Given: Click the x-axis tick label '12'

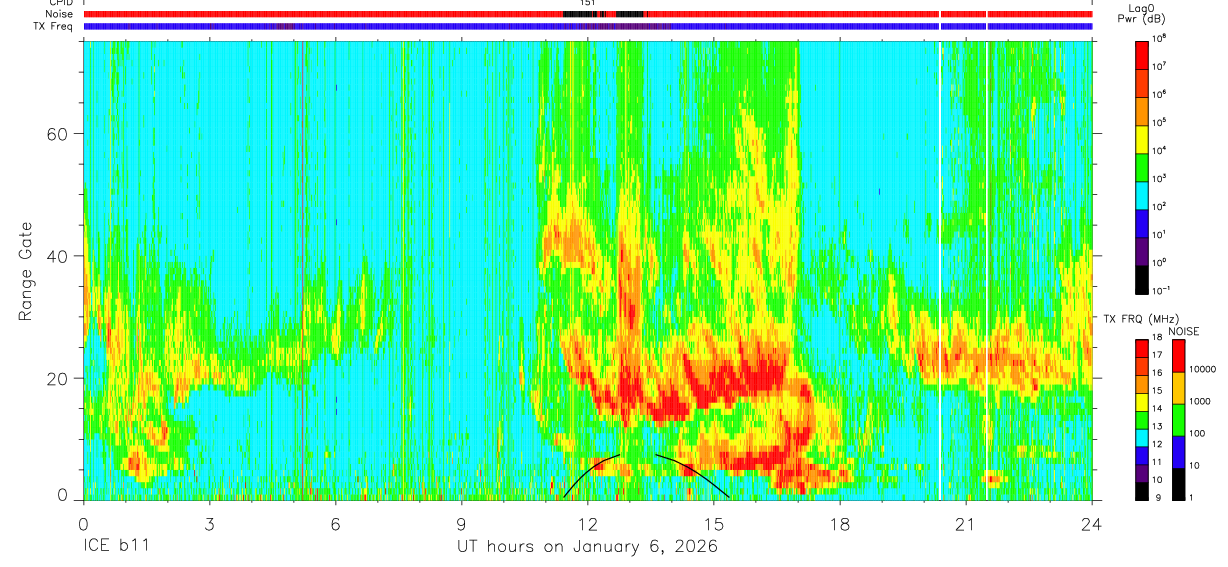Looking at the screenshot, I should click(x=588, y=523).
